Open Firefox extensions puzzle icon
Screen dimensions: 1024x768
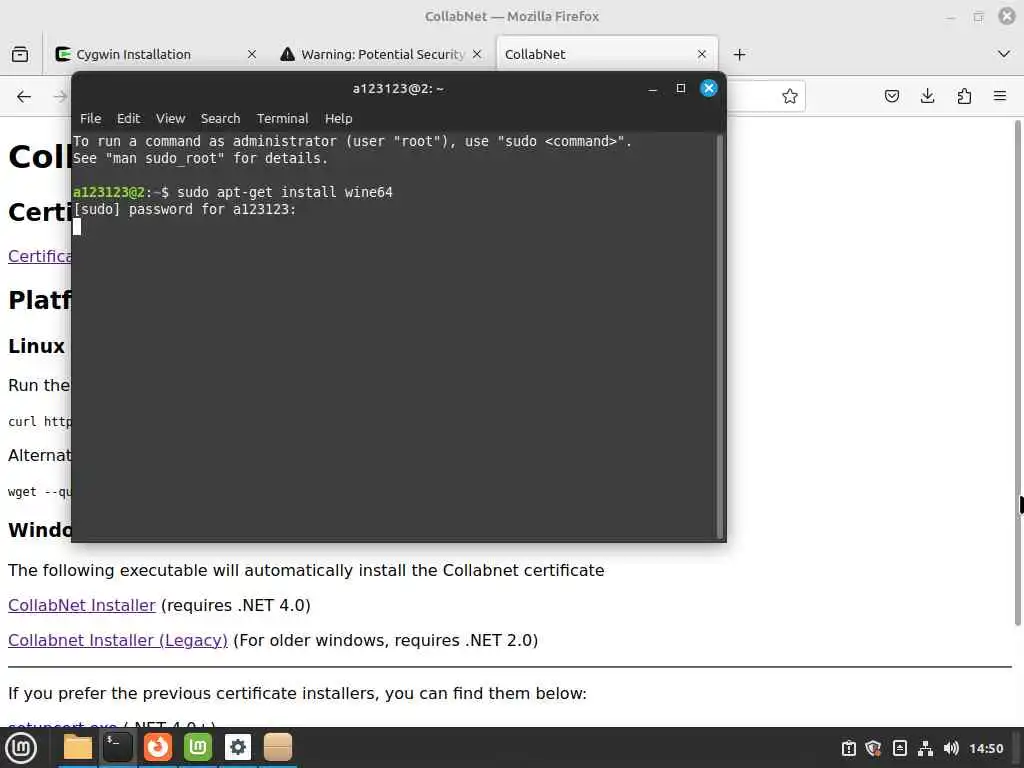964,97
